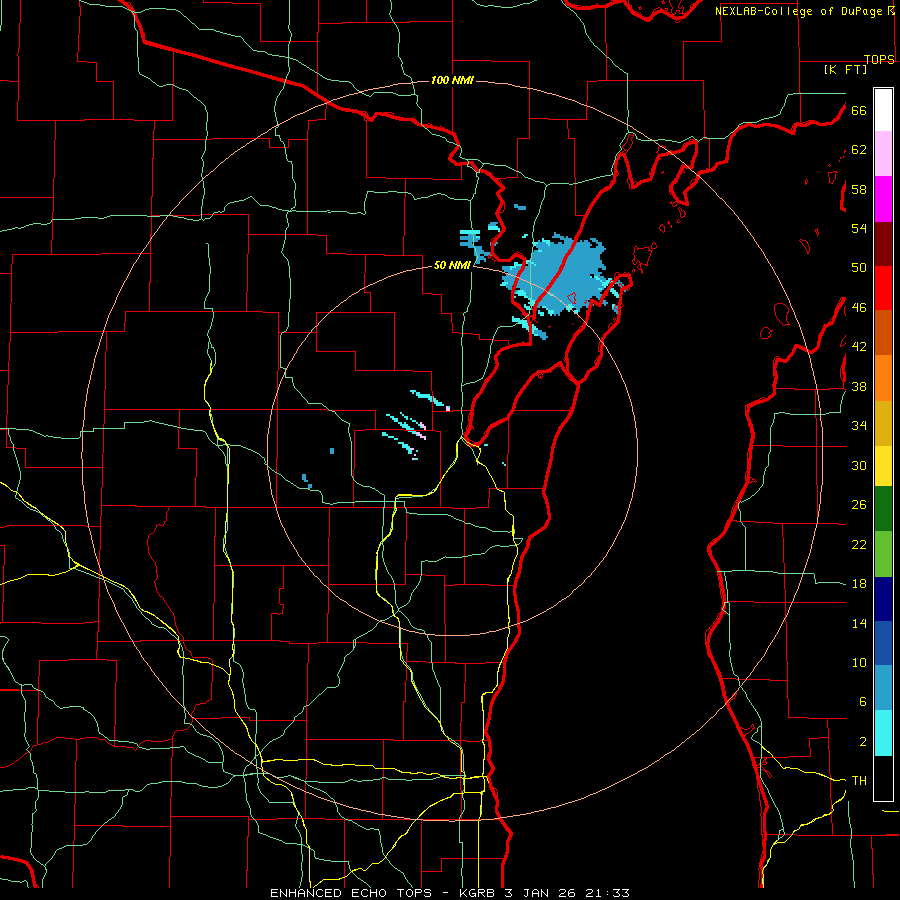The height and width of the screenshot is (900, 900).
Task: Click the "14" legend value
Action: pos(858,623)
